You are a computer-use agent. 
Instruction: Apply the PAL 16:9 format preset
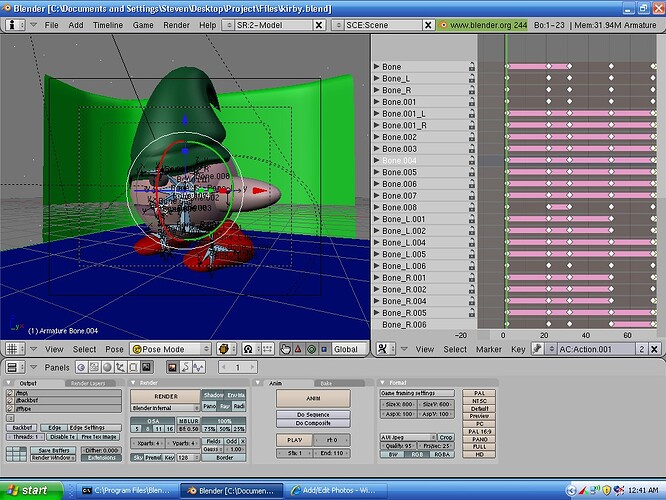[x=479, y=432]
